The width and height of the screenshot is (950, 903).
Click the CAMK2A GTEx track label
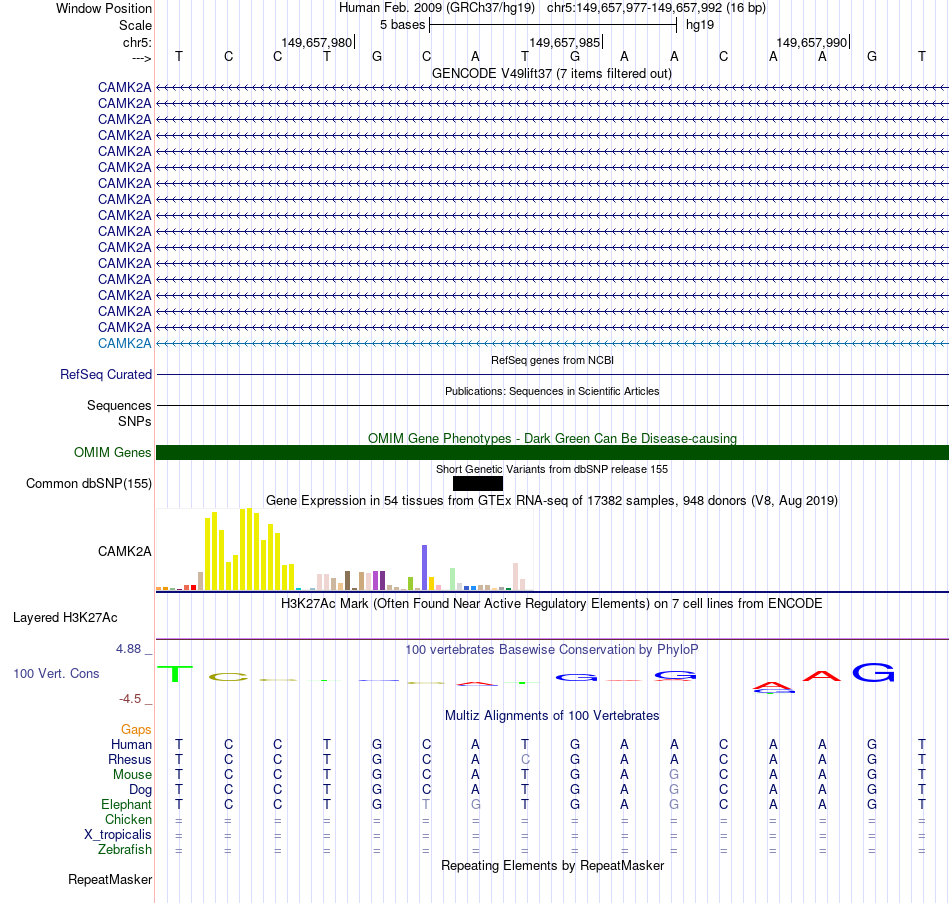click(x=124, y=551)
